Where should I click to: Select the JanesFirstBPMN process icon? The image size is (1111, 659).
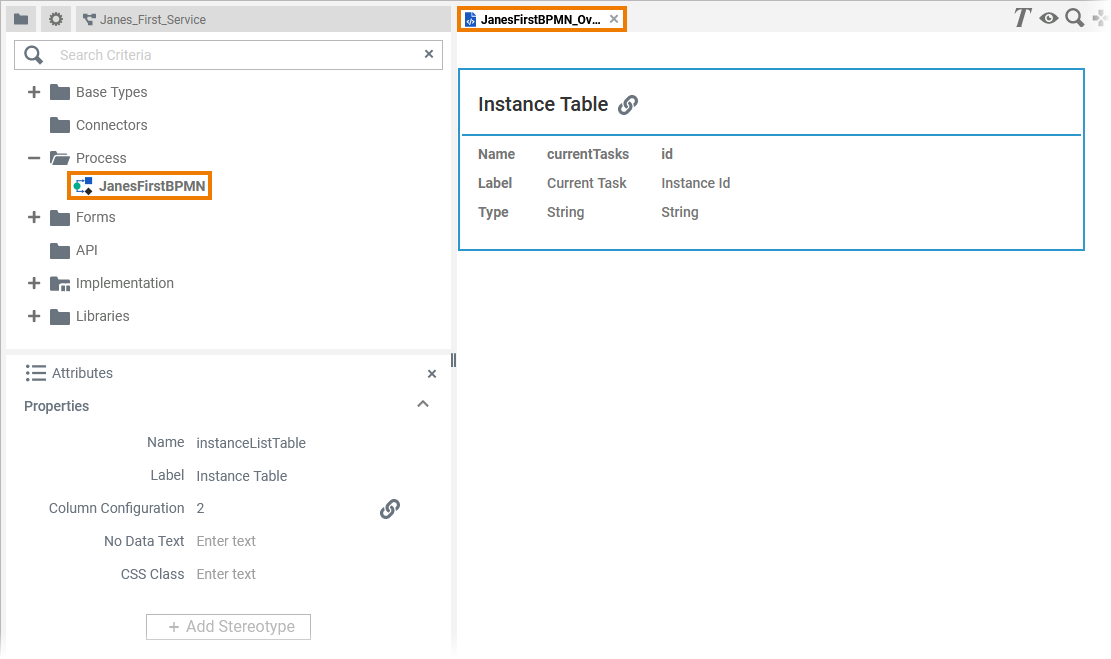click(x=84, y=185)
